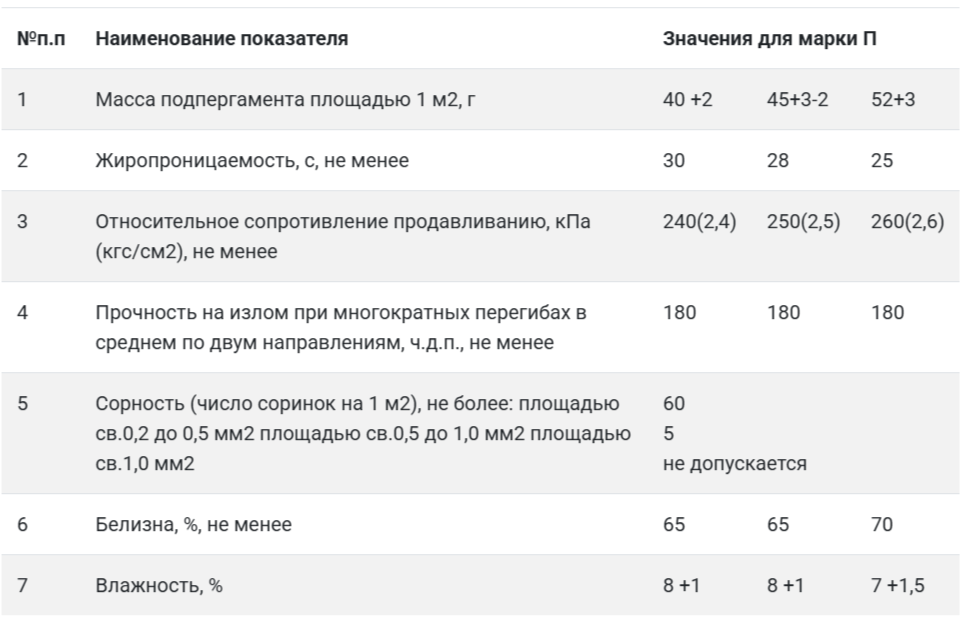
Task: Click the value '52+3' in the mass row
Action: [x=893, y=99]
